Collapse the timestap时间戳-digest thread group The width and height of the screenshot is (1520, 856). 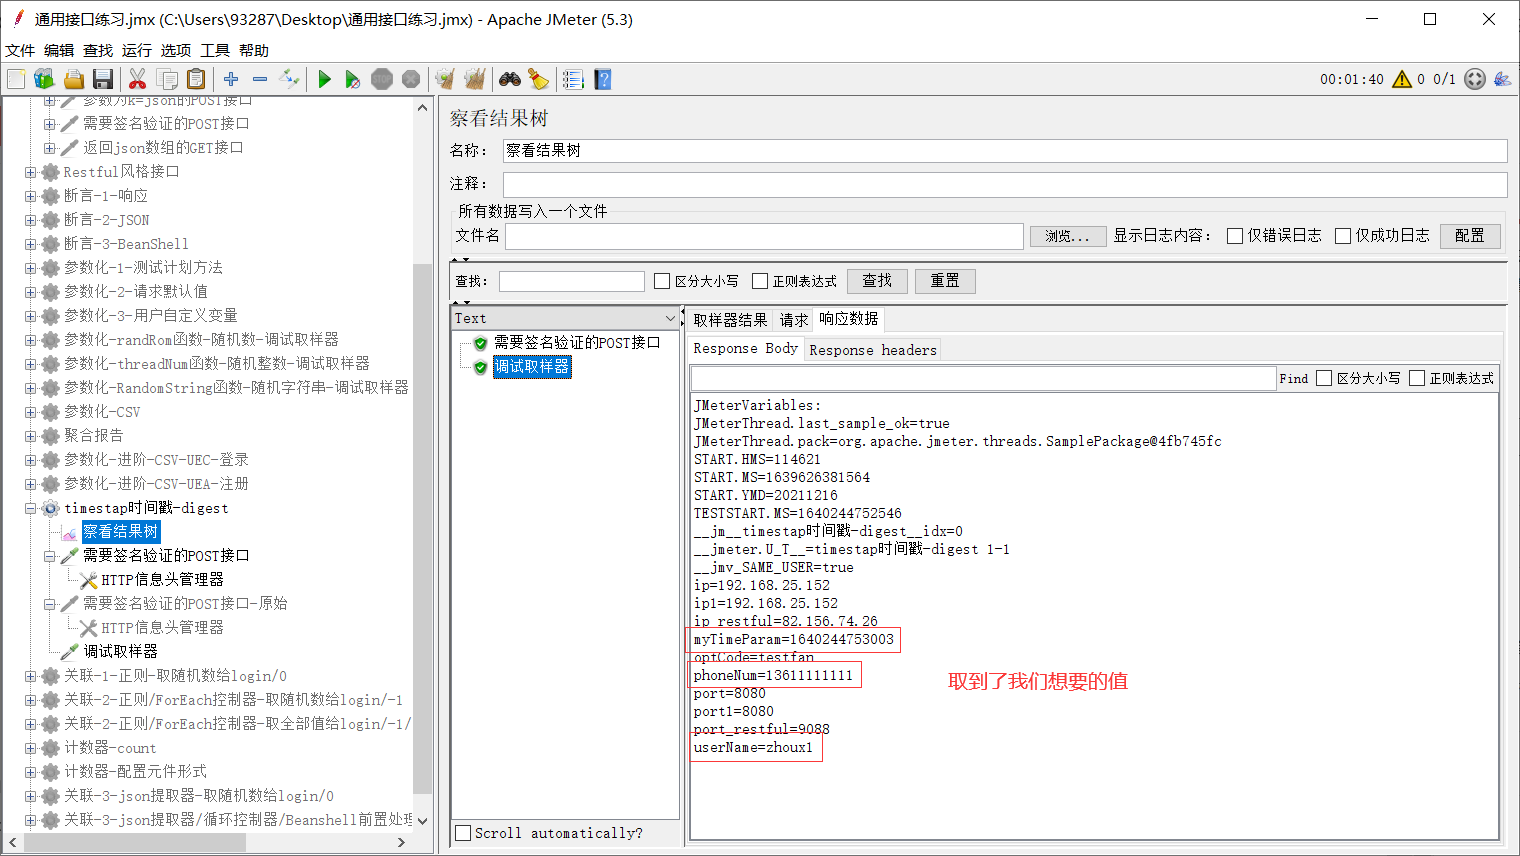[30, 508]
